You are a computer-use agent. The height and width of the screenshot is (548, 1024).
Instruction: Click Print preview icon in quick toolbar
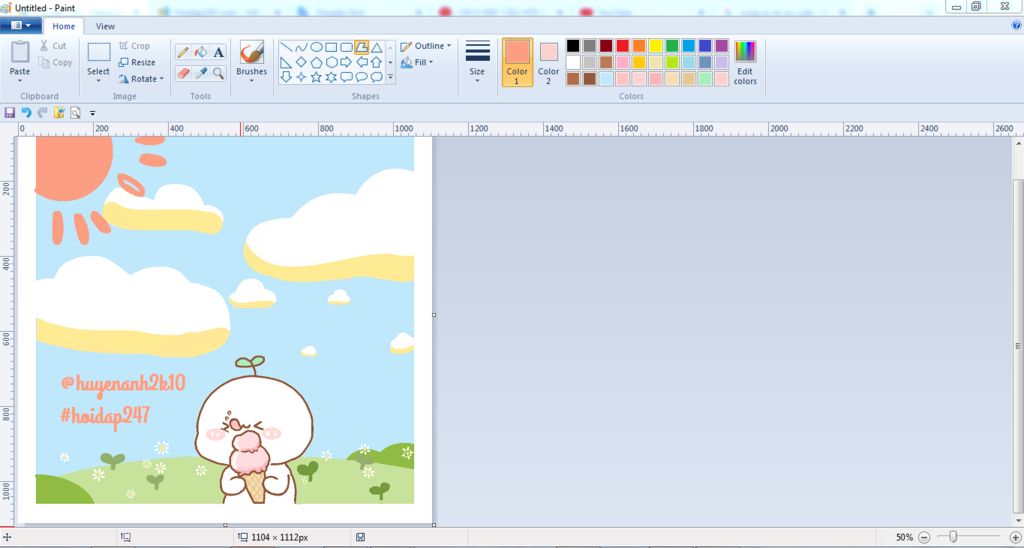tap(75, 113)
